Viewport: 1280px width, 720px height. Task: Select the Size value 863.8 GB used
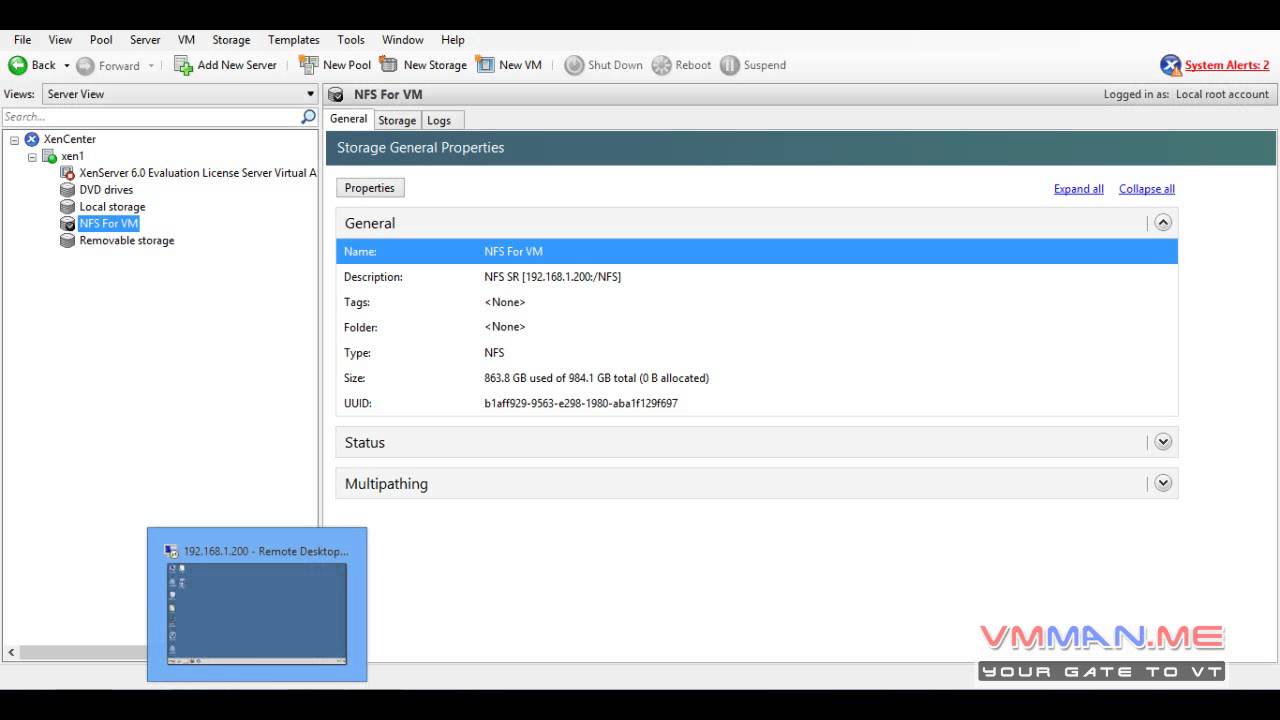(x=597, y=378)
